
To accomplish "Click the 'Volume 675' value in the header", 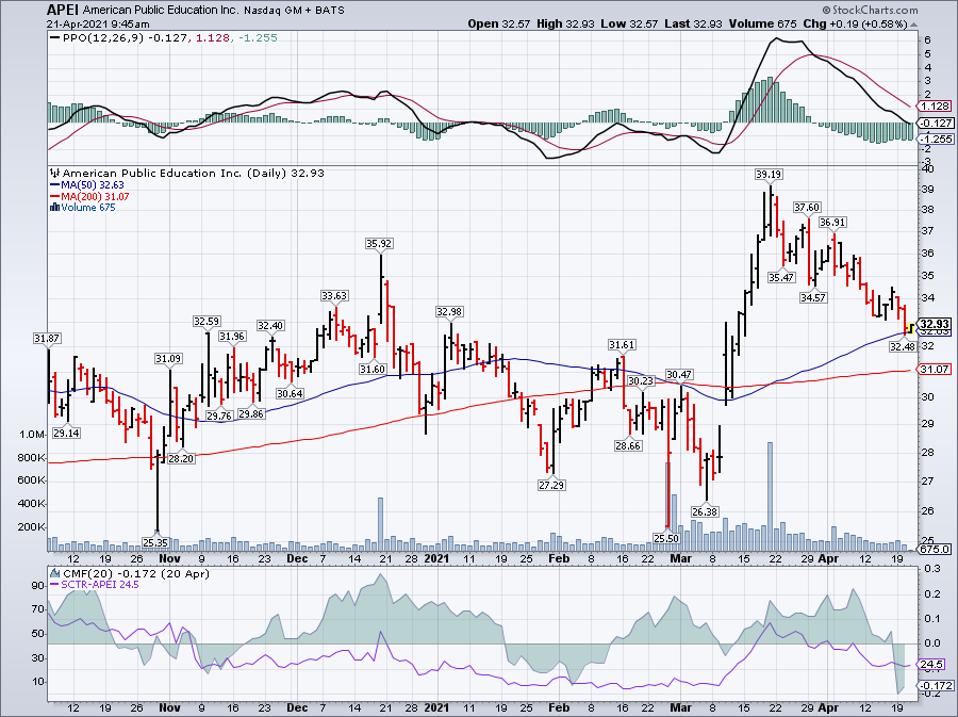I will [x=761, y=24].
